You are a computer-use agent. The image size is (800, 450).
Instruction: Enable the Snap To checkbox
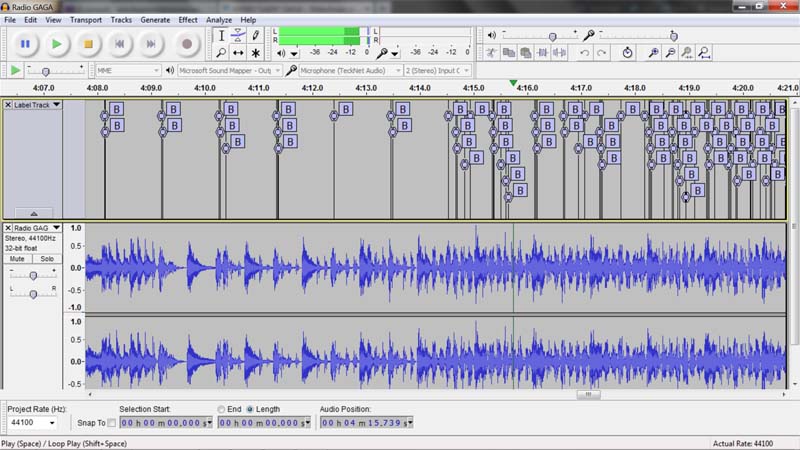pyautogui.click(x=111, y=423)
